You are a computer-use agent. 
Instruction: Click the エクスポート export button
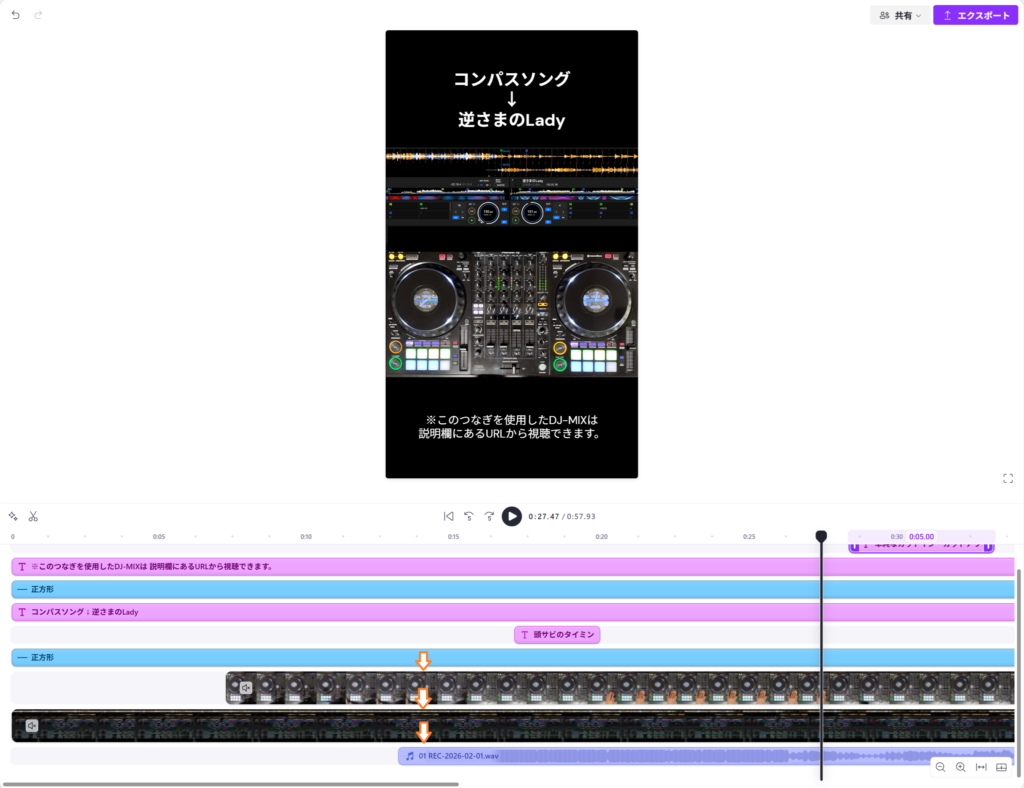pyautogui.click(x=976, y=16)
